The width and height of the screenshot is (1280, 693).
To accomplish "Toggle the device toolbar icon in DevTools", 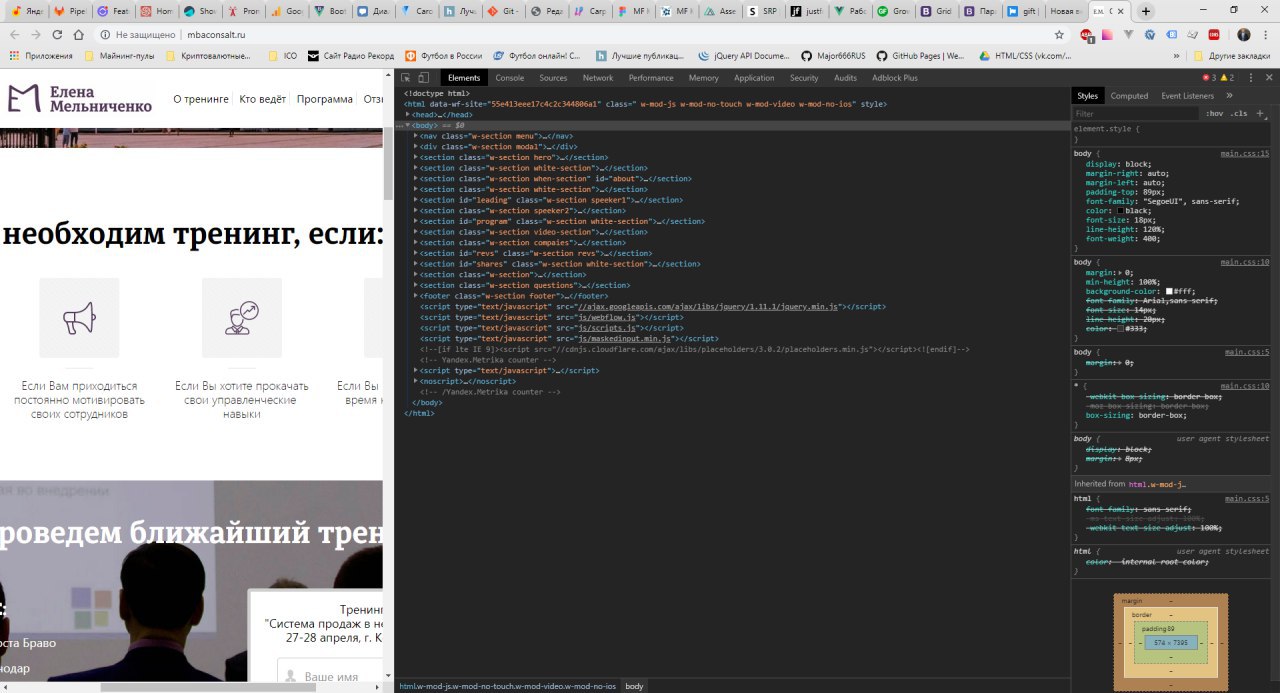I will 423,78.
